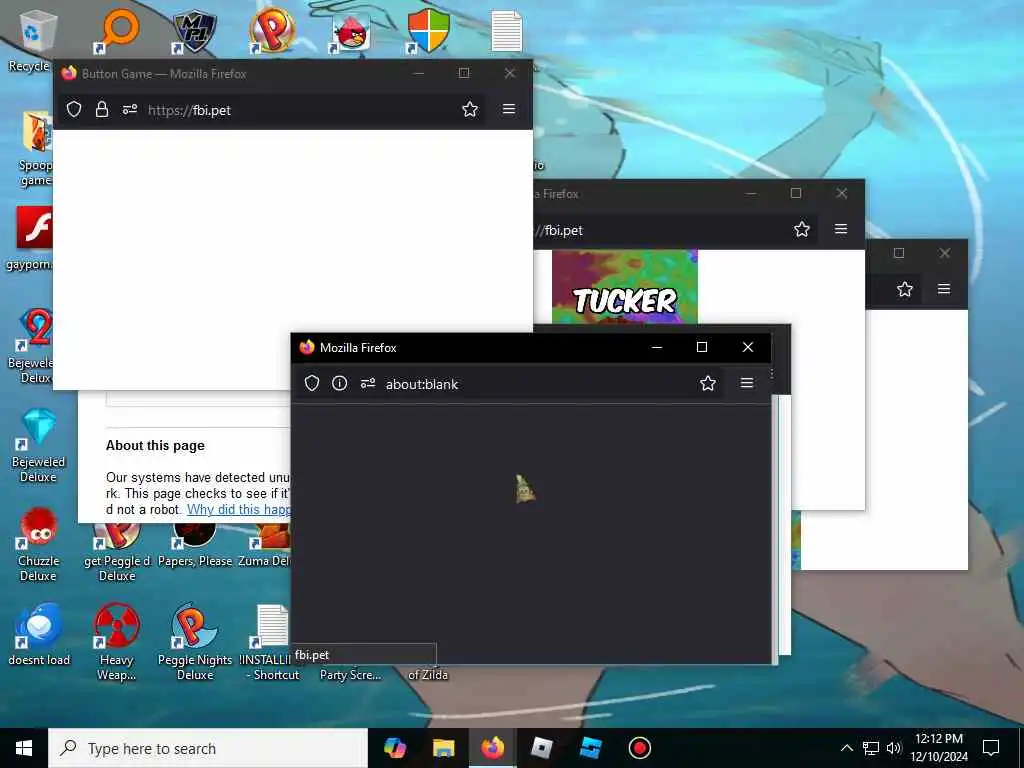Image resolution: width=1024 pixels, height=768 pixels.
Task: Click the info icon in about:blank window
Action: point(340,383)
